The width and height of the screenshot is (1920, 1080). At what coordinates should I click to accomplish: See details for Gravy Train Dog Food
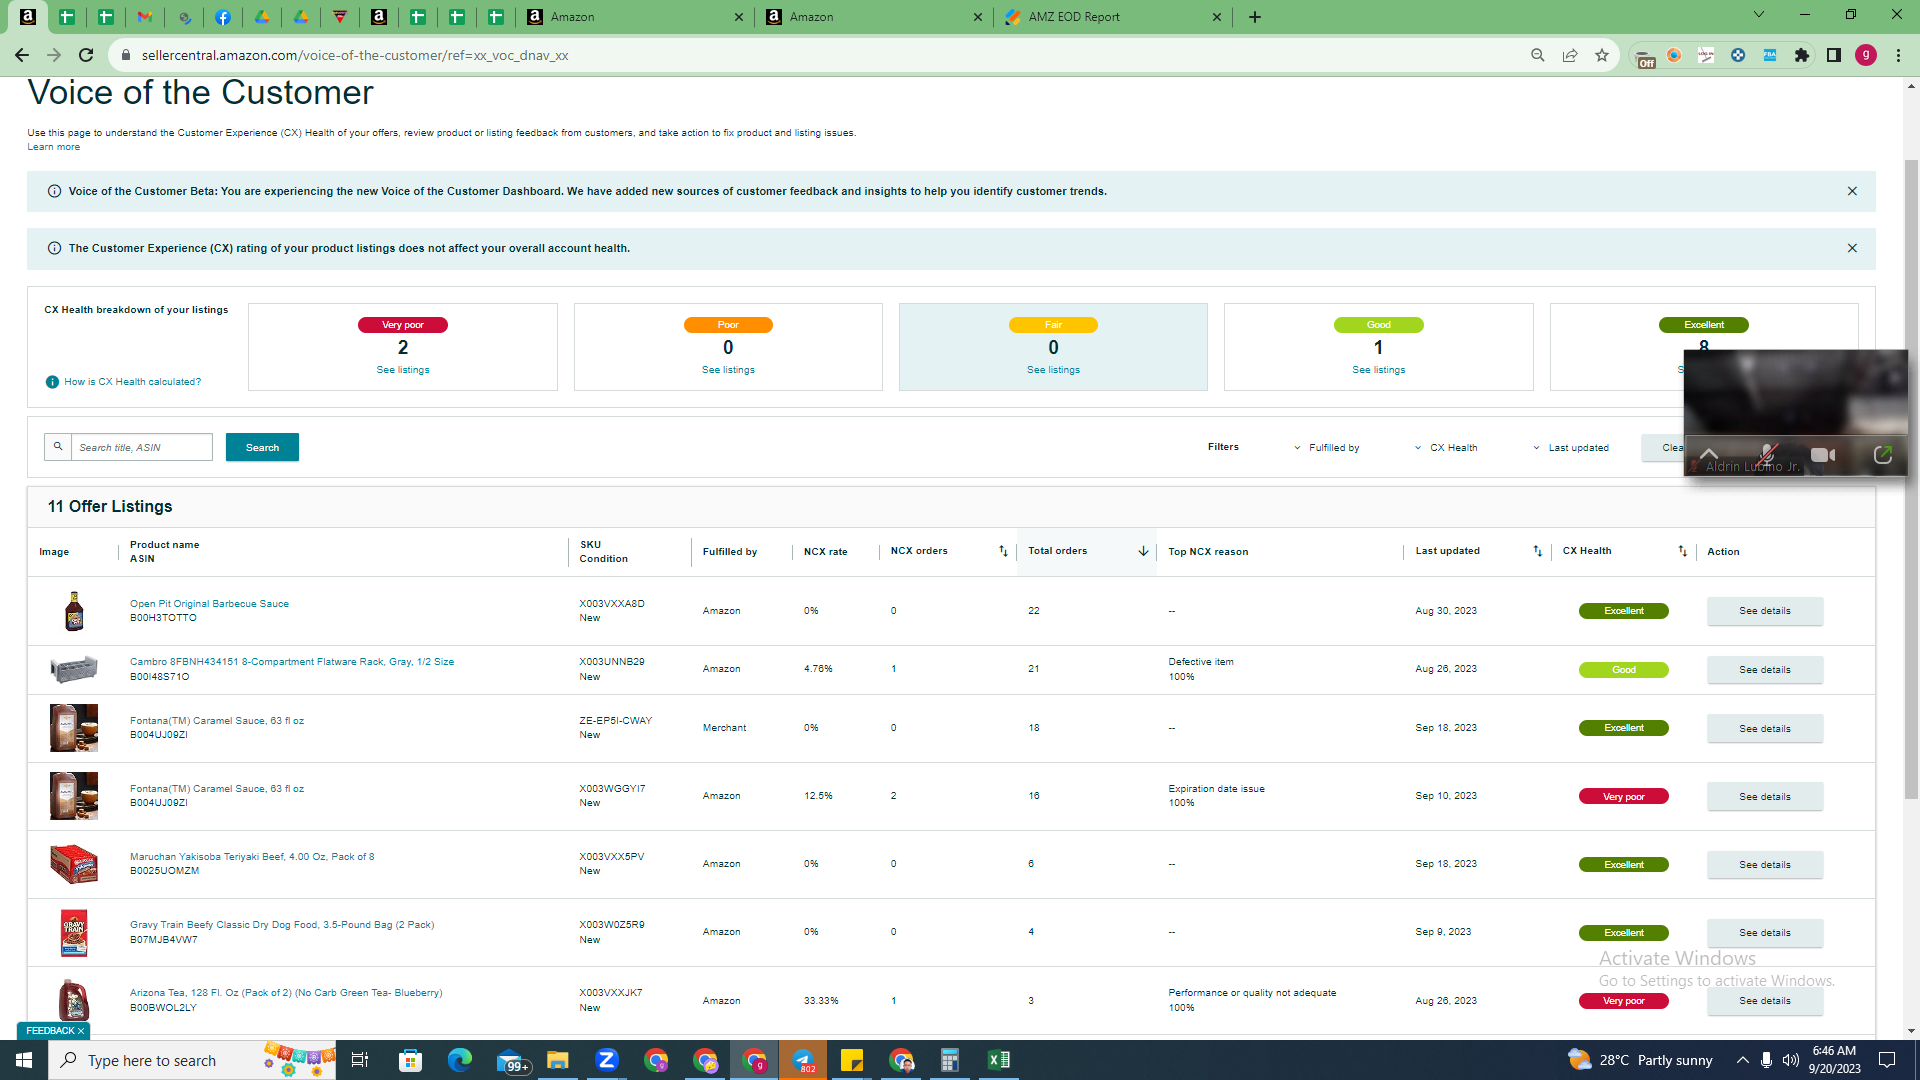(1764, 933)
